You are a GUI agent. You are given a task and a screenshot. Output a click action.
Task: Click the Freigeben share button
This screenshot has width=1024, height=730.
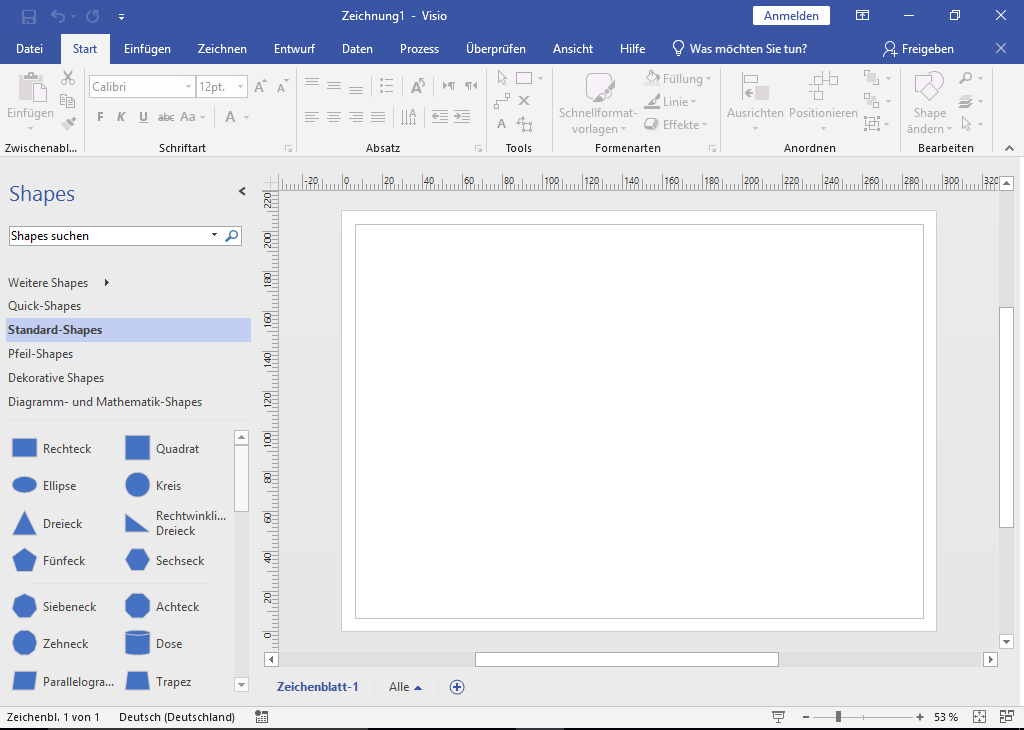[x=918, y=49]
